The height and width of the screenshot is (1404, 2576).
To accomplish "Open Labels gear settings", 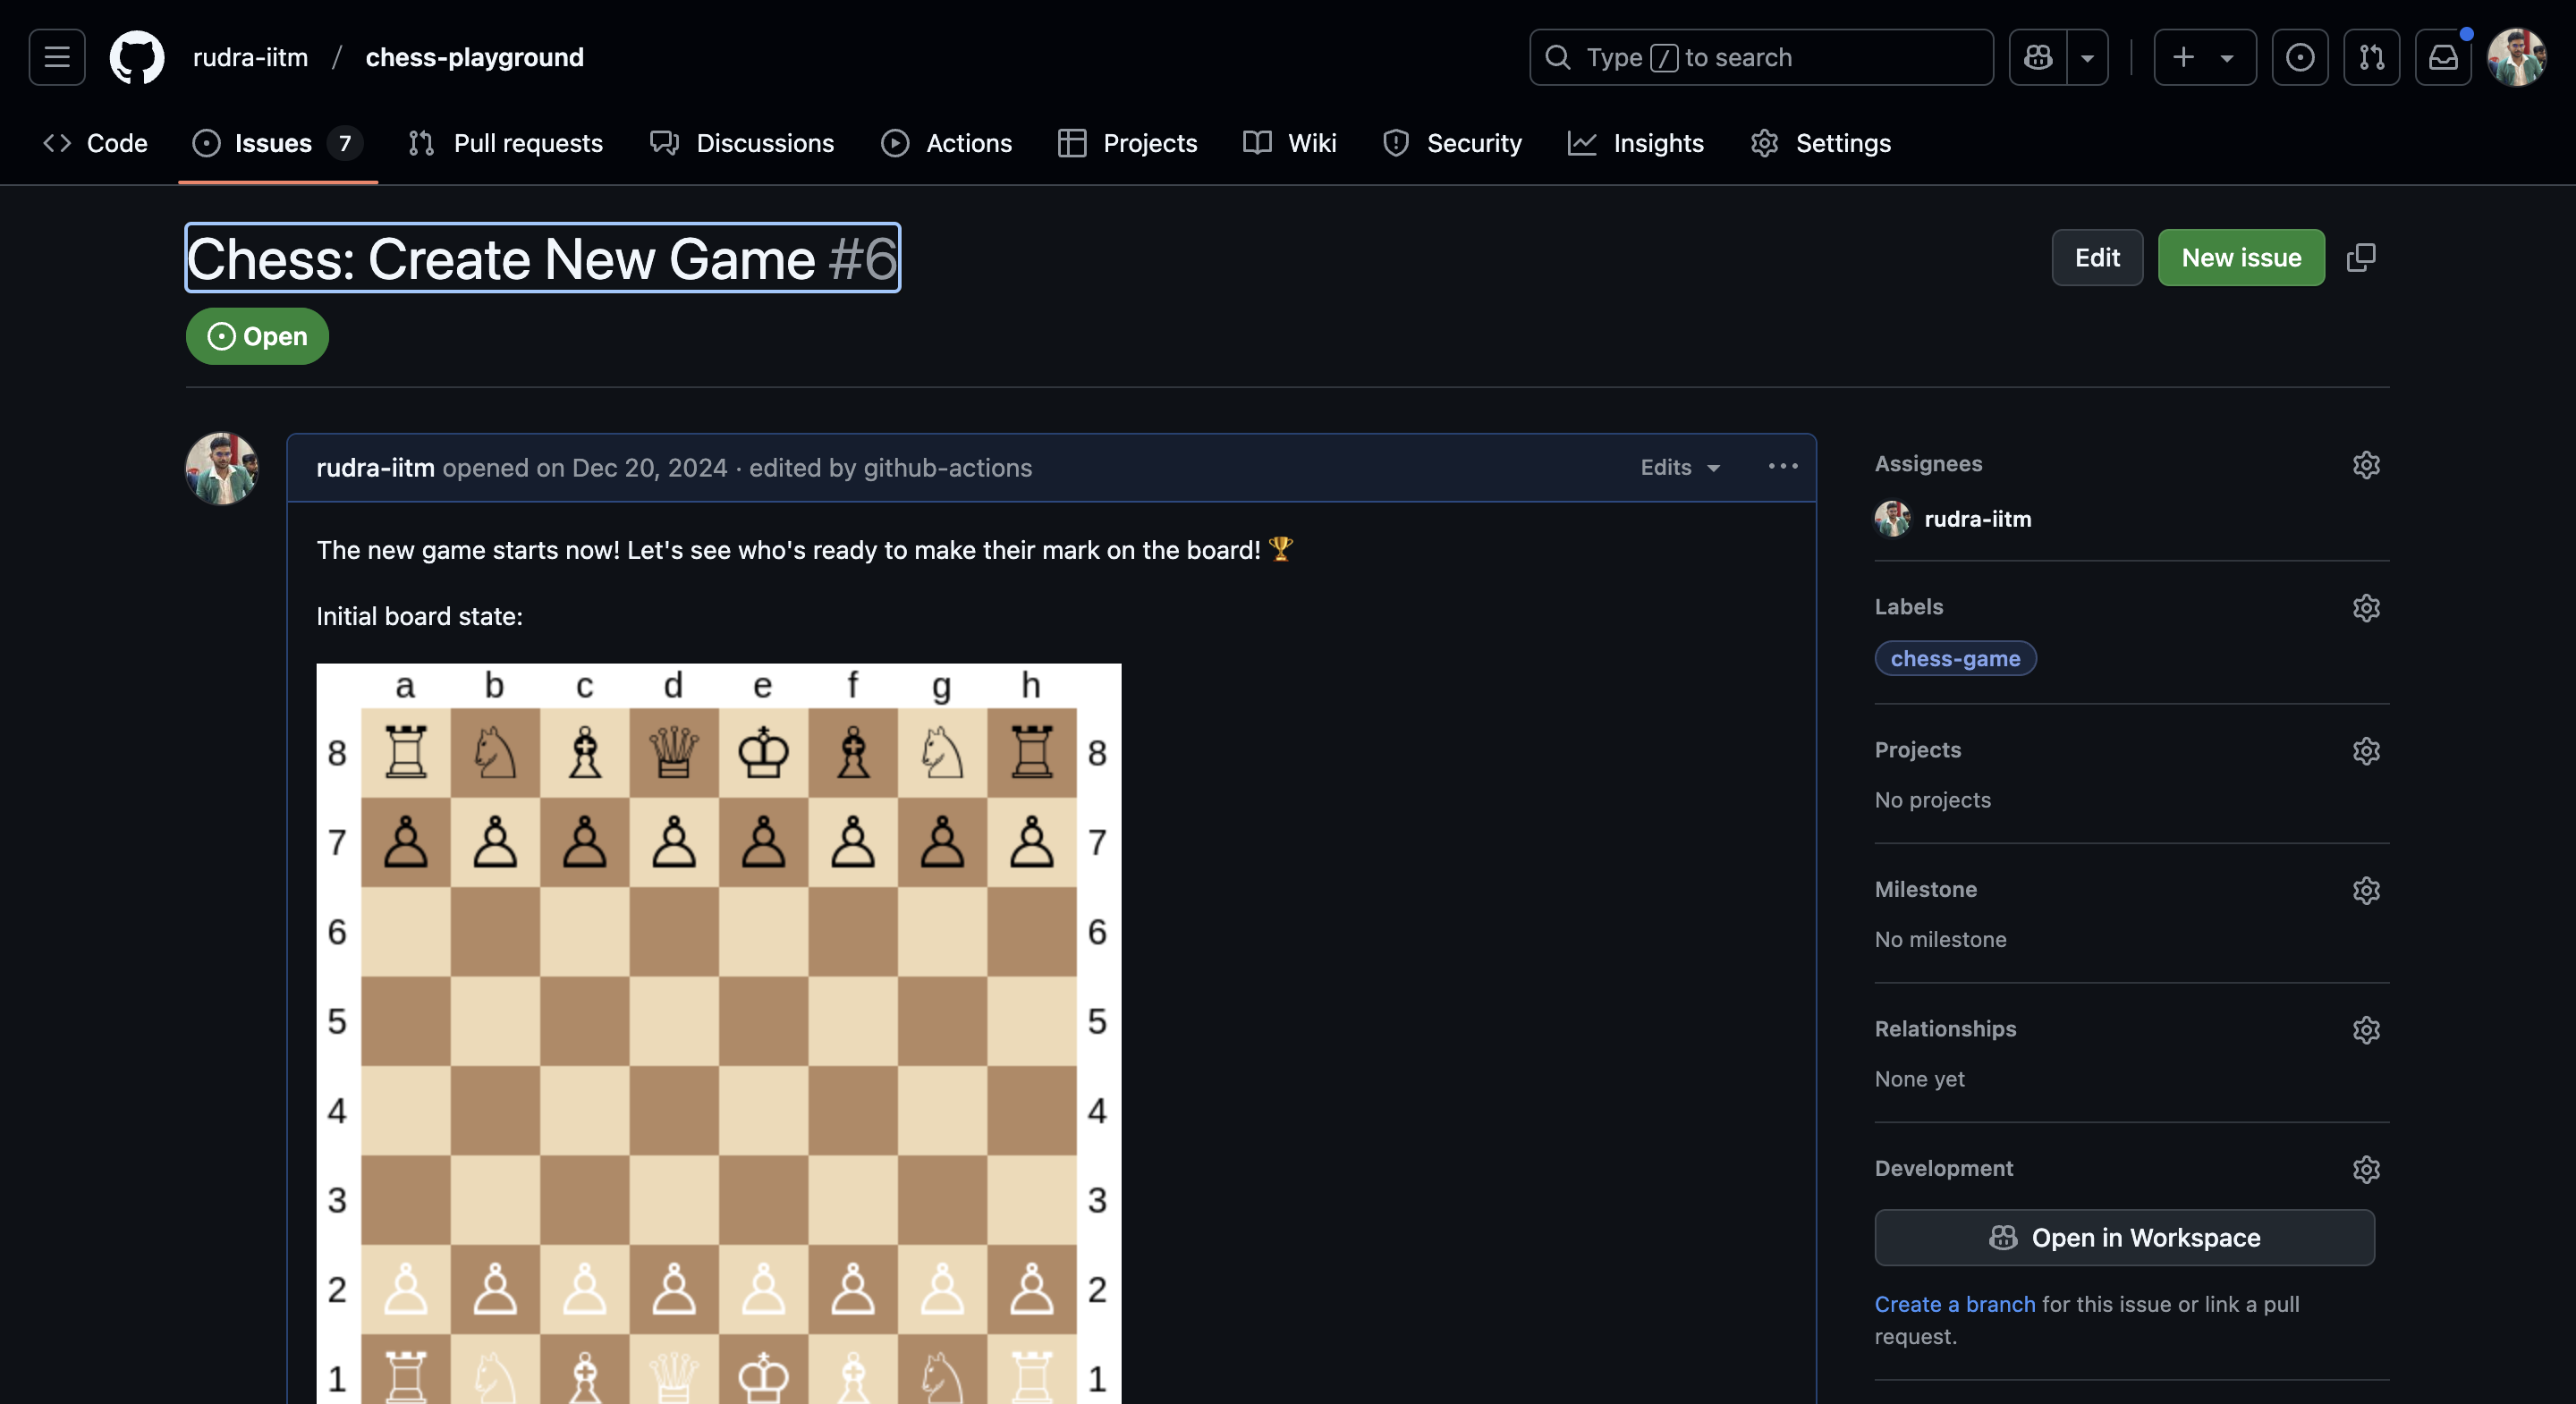I will 2365,608.
